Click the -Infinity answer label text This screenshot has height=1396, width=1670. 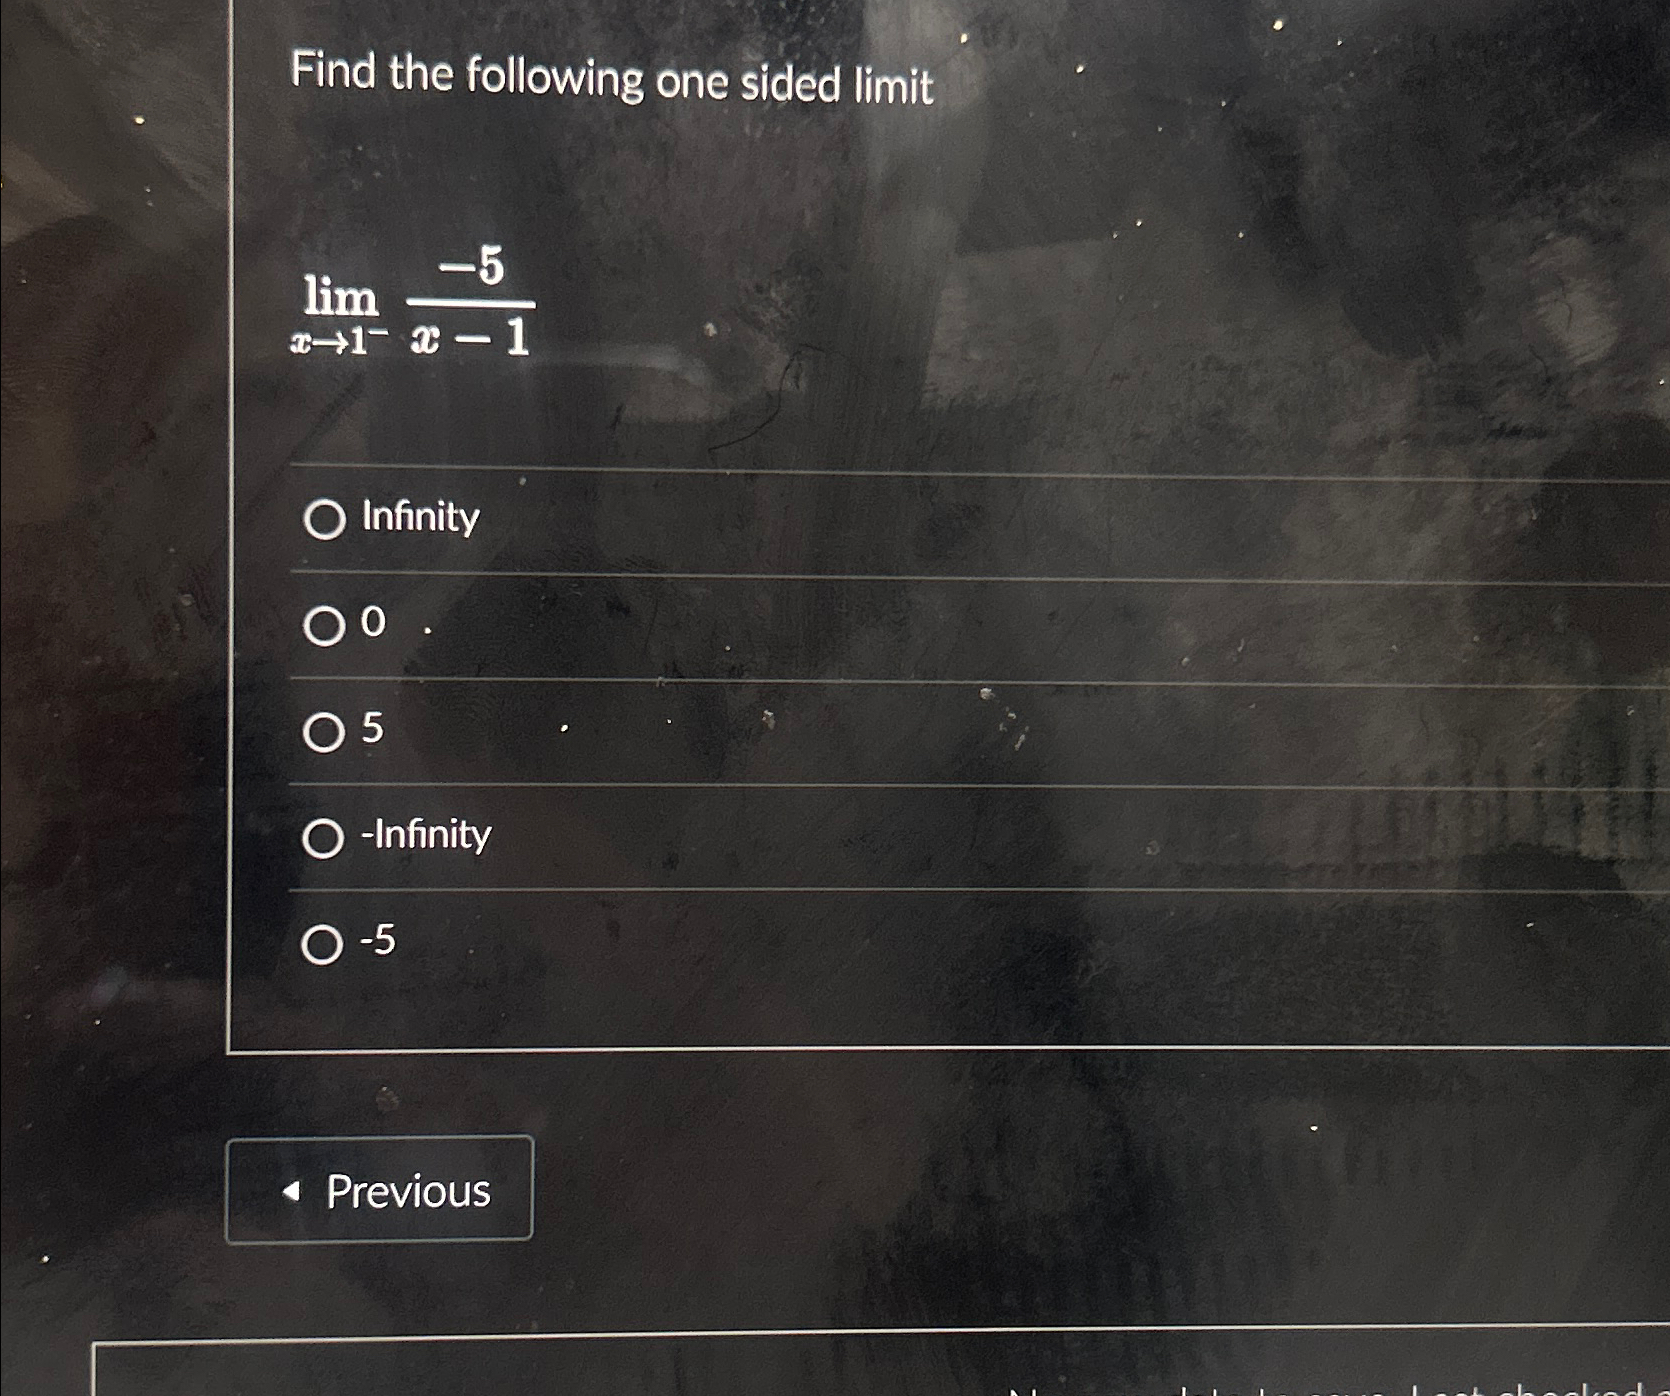(x=425, y=838)
